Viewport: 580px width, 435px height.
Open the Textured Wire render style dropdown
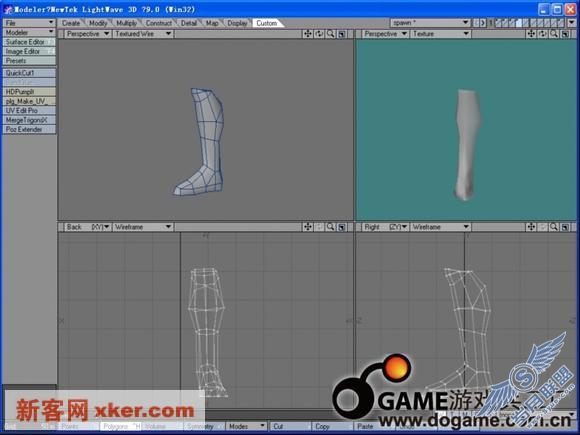[x=143, y=34]
